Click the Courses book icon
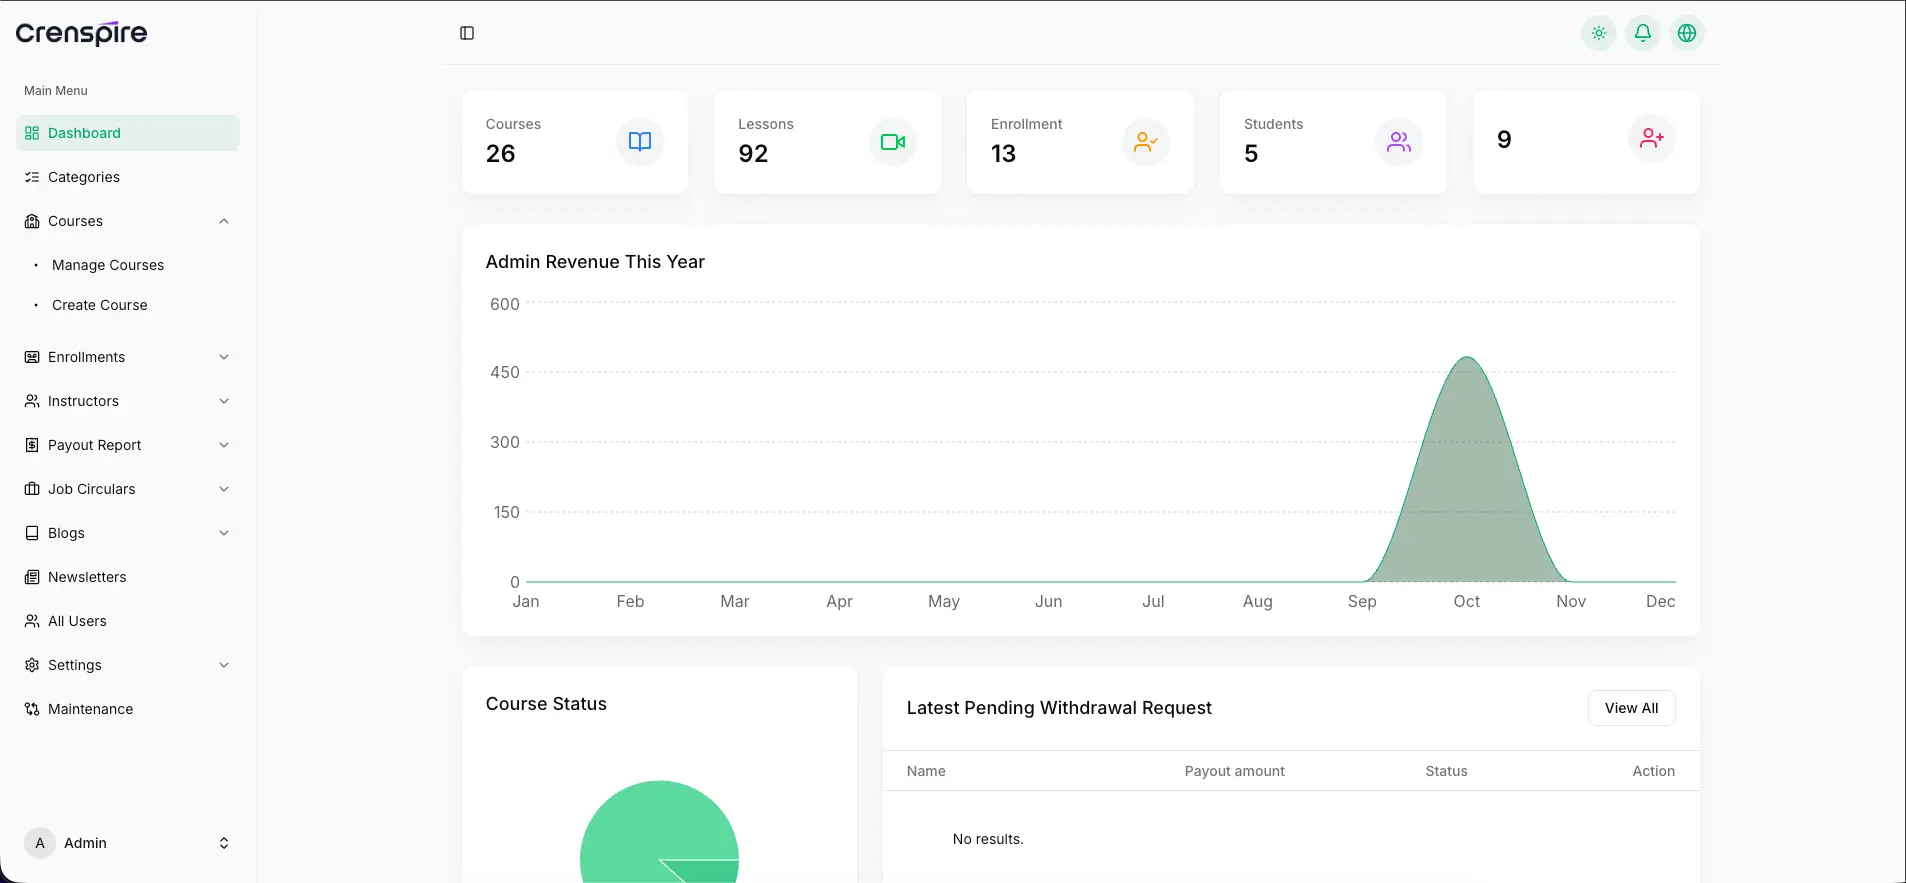This screenshot has height=883, width=1906. tap(640, 142)
